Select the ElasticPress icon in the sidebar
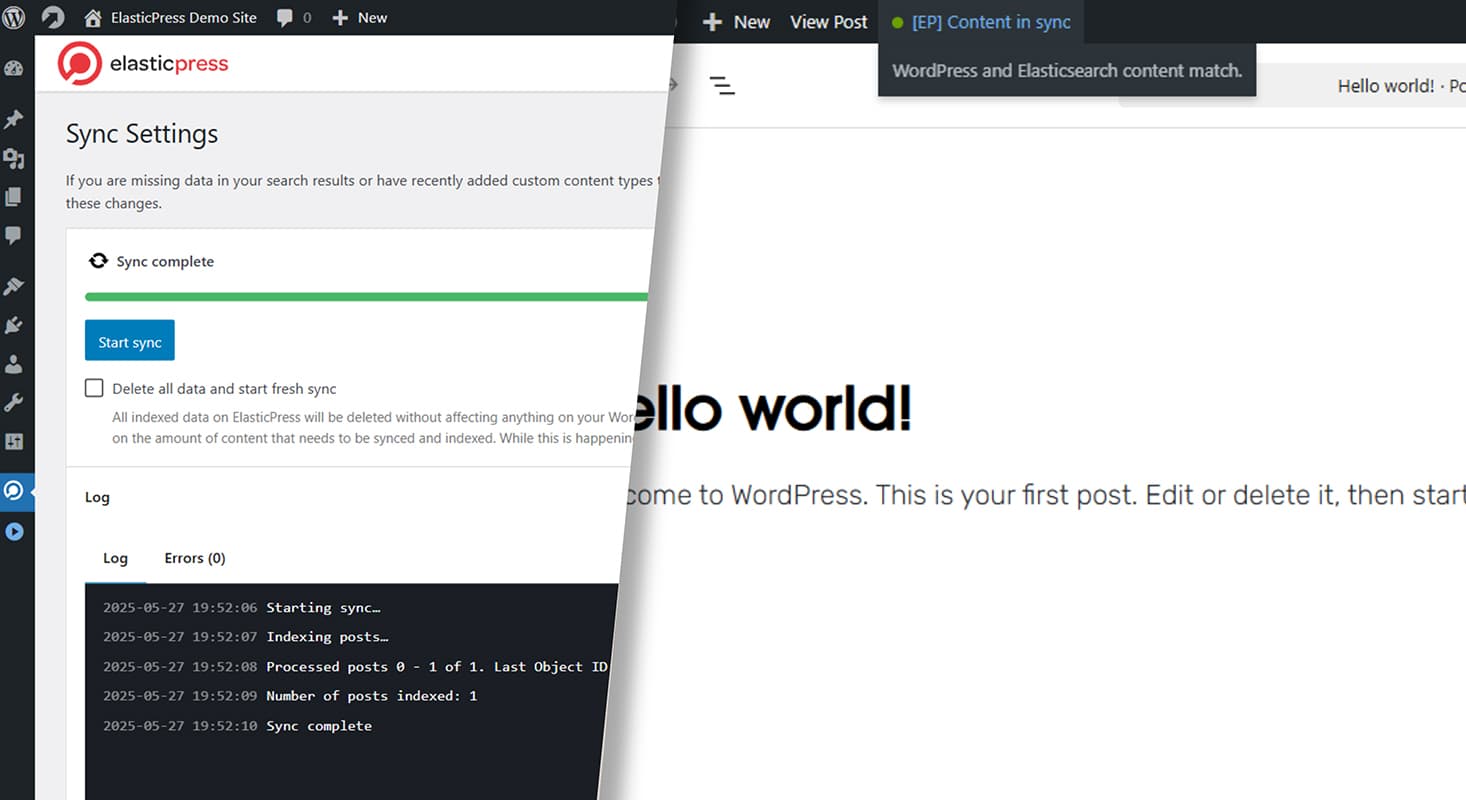The height and width of the screenshot is (800, 1466). point(14,491)
